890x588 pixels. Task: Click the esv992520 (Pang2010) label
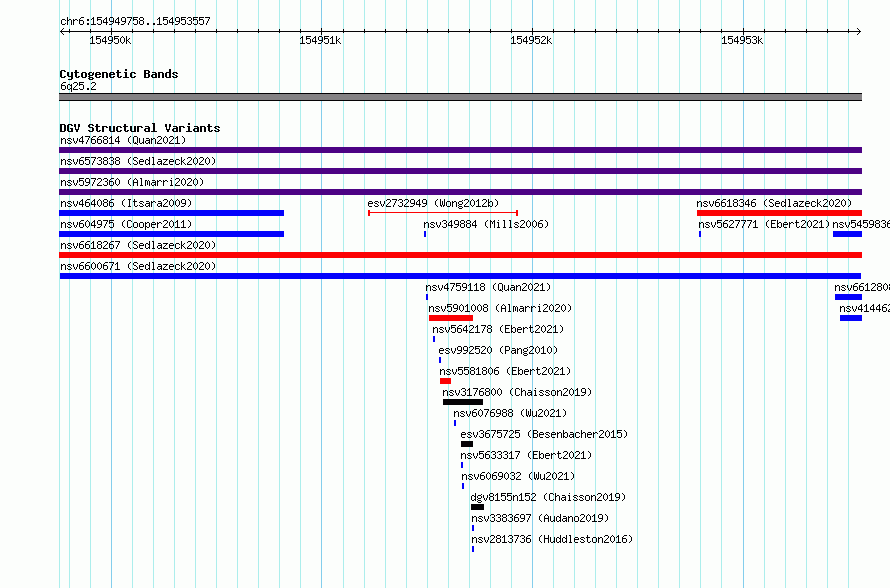pyautogui.click(x=498, y=350)
